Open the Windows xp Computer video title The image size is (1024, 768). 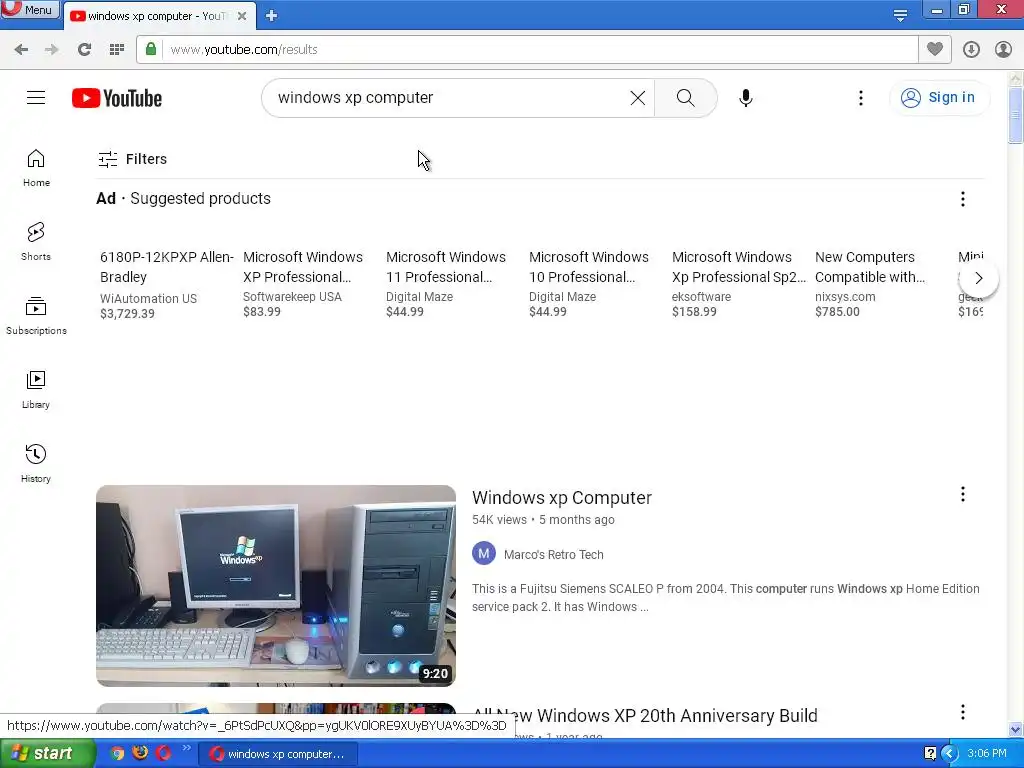(562, 498)
